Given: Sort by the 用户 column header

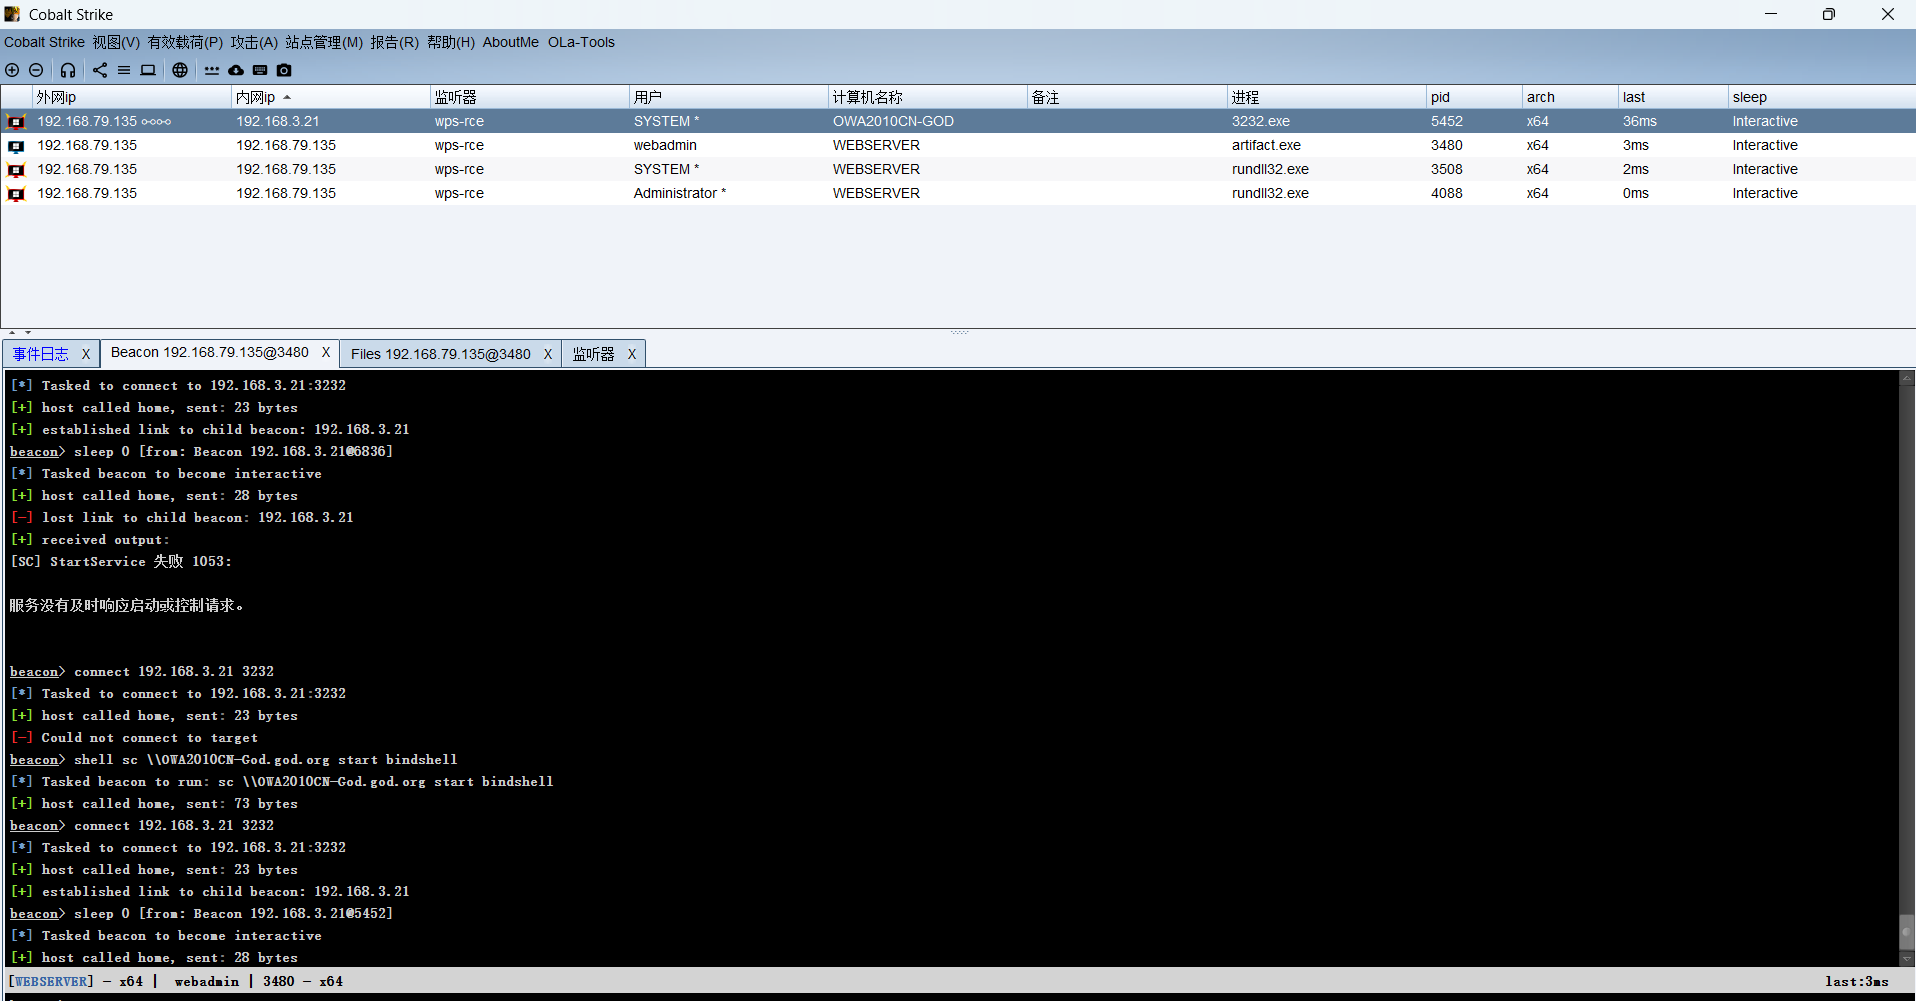Looking at the screenshot, I should click(729, 97).
